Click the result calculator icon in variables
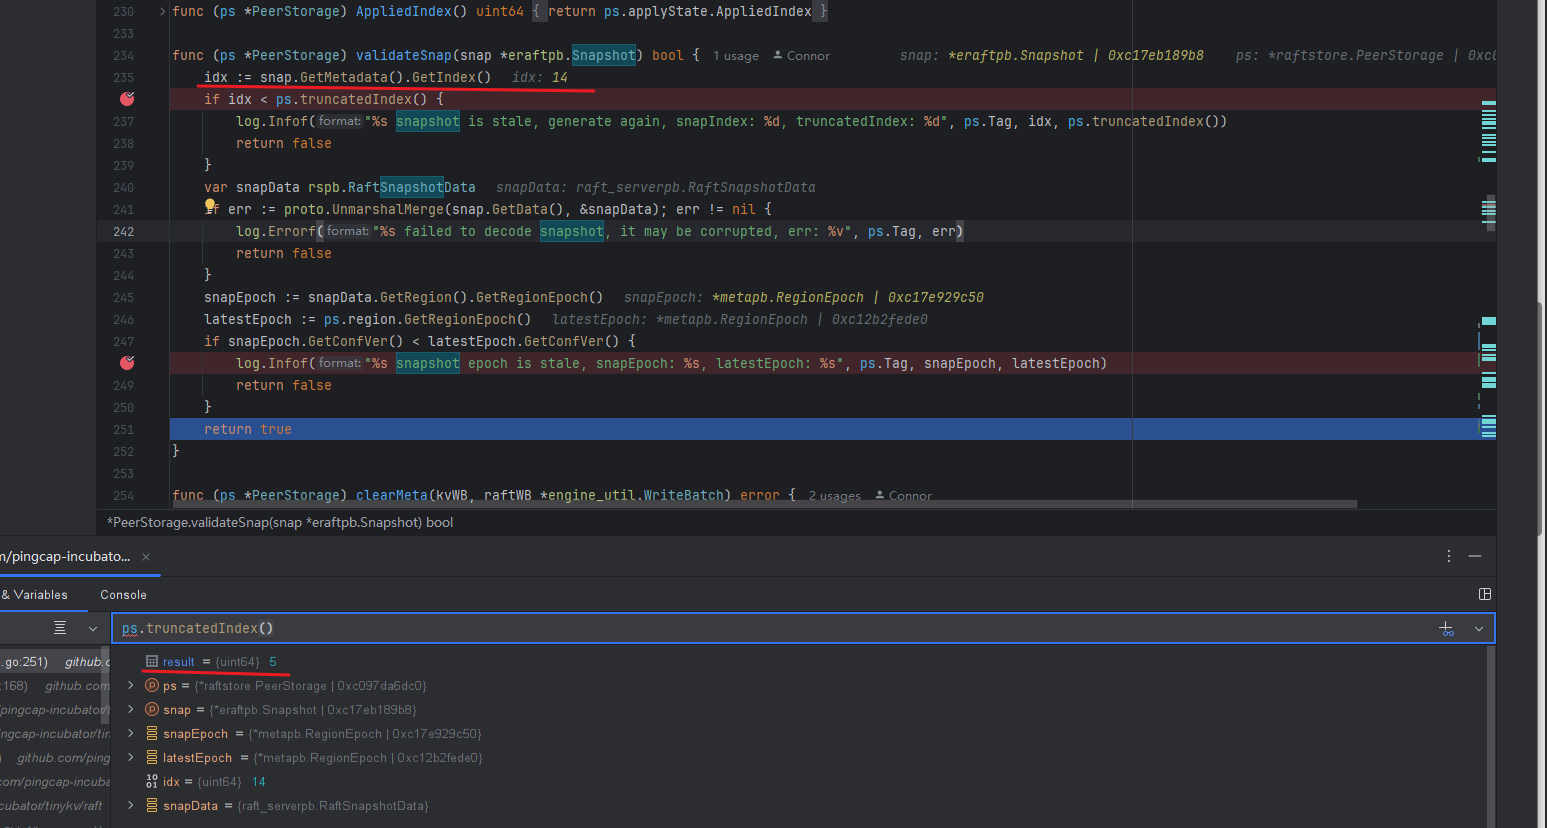The image size is (1547, 828). (x=152, y=662)
